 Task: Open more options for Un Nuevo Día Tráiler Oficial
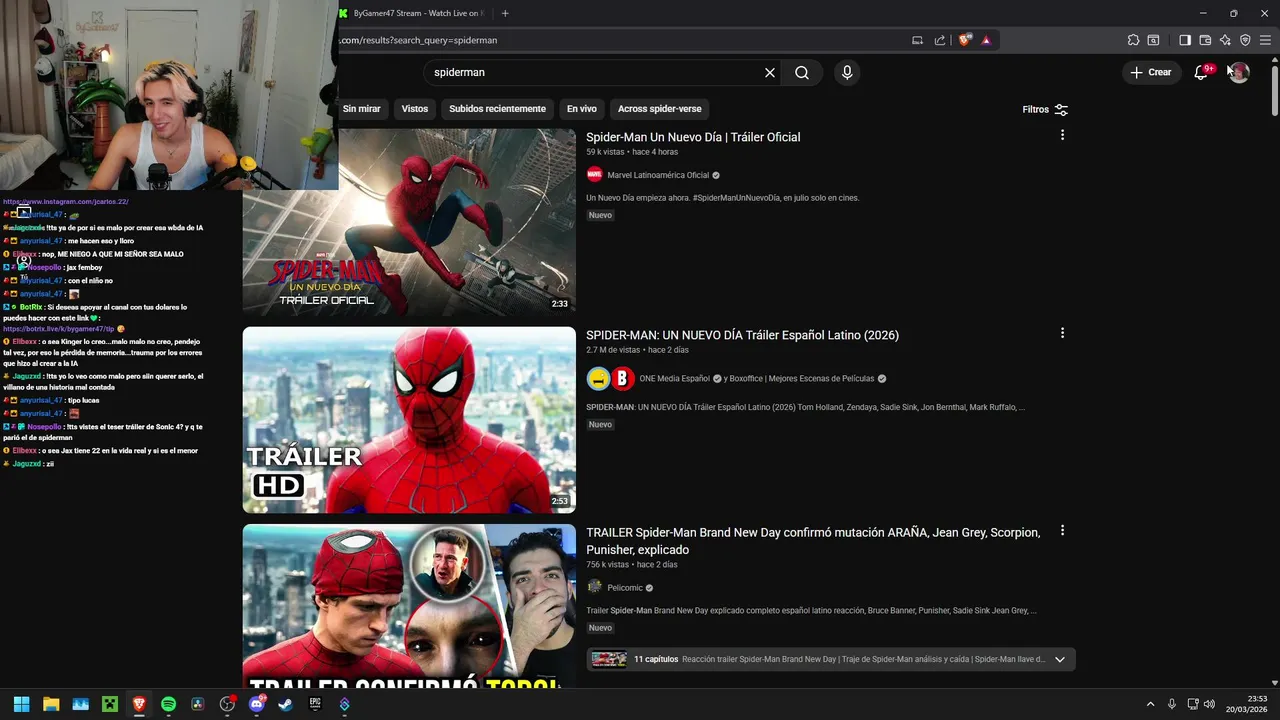(1062, 135)
